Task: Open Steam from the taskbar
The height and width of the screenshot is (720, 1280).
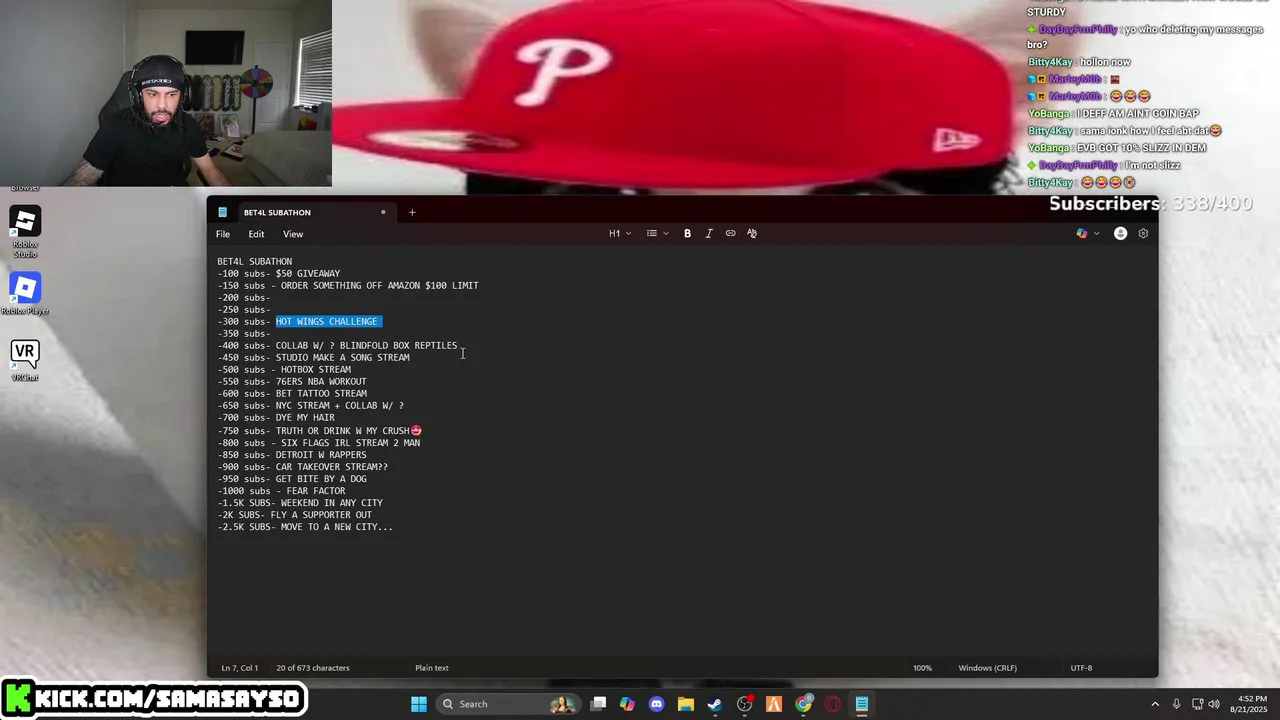Action: pyautogui.click(x=714, y=704)
